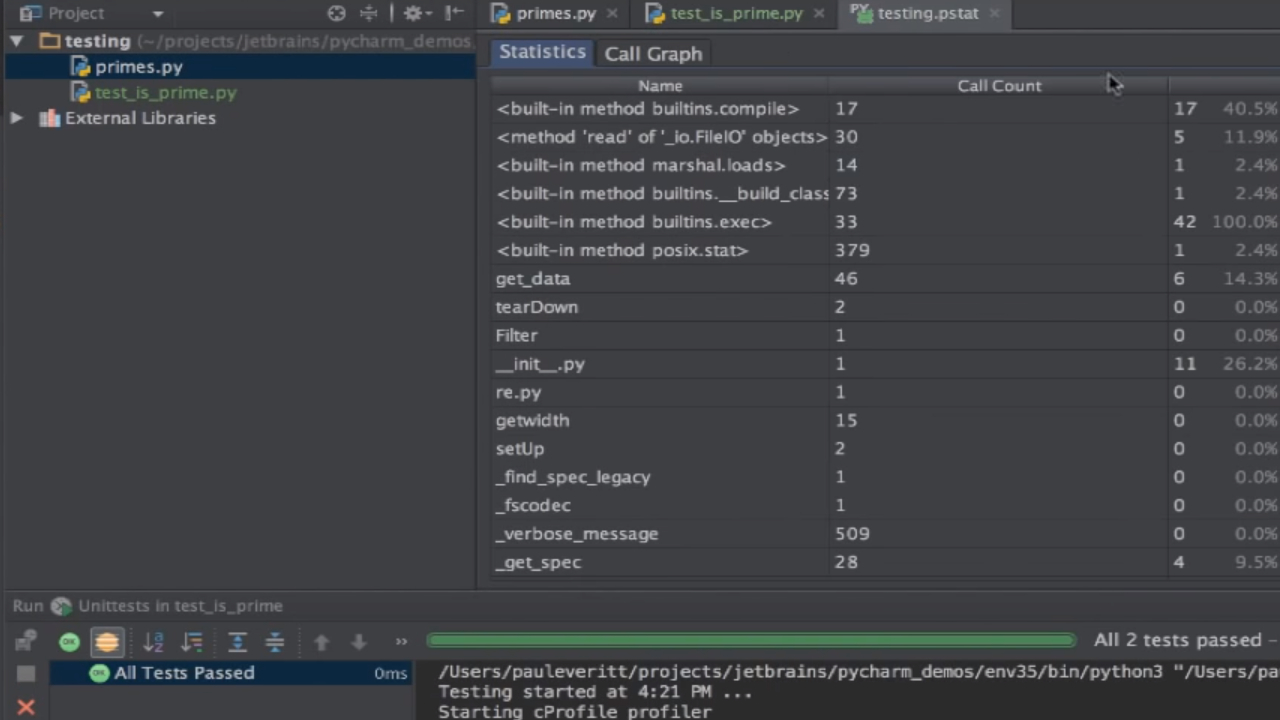
Task: Collapse all nodes in the test results tree
Action: click(x=275, y=641)
